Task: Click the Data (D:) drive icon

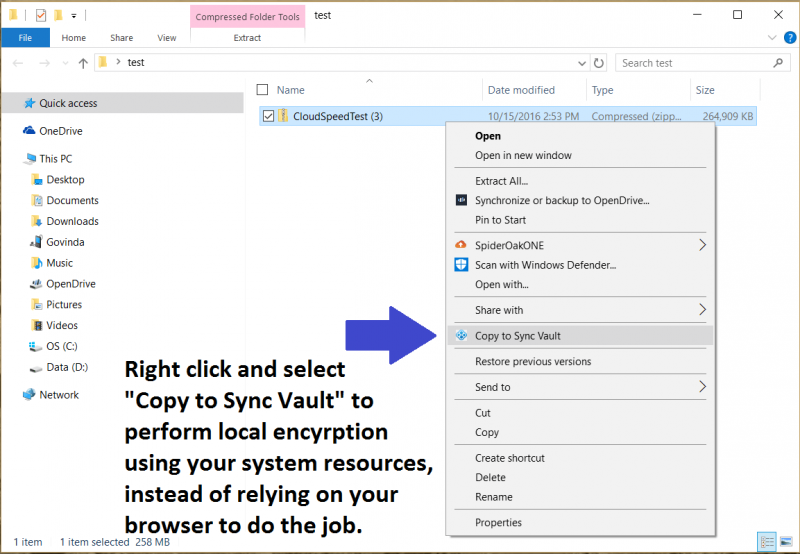Action: click(36, 368)
